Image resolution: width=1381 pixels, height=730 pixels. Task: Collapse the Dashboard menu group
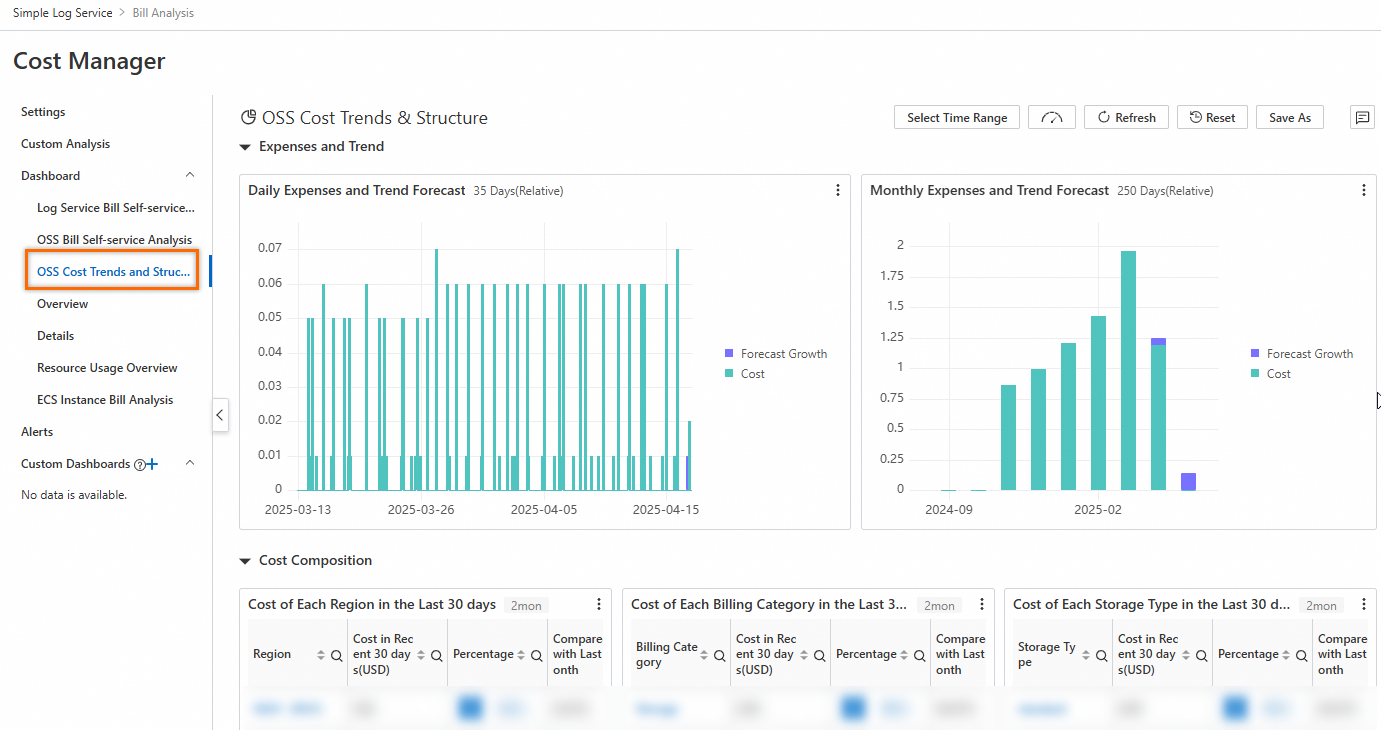coord(190,176)
